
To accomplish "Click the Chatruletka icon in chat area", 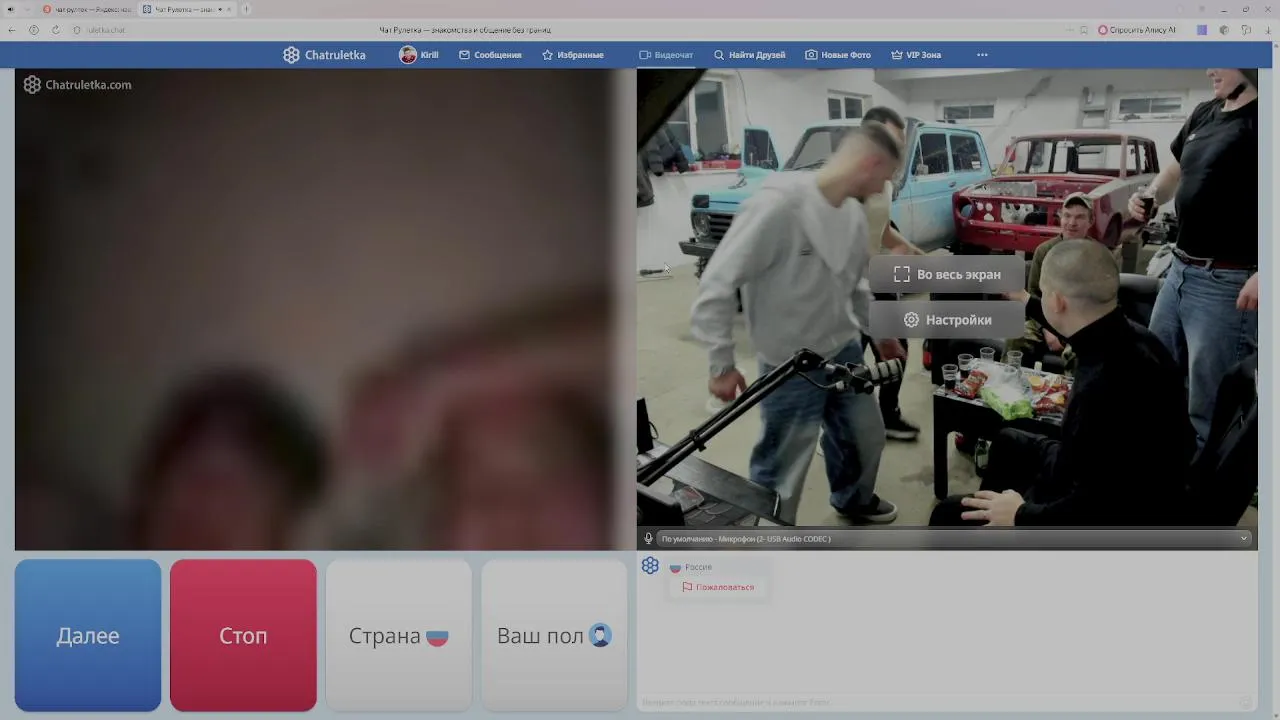I will 650,566.
